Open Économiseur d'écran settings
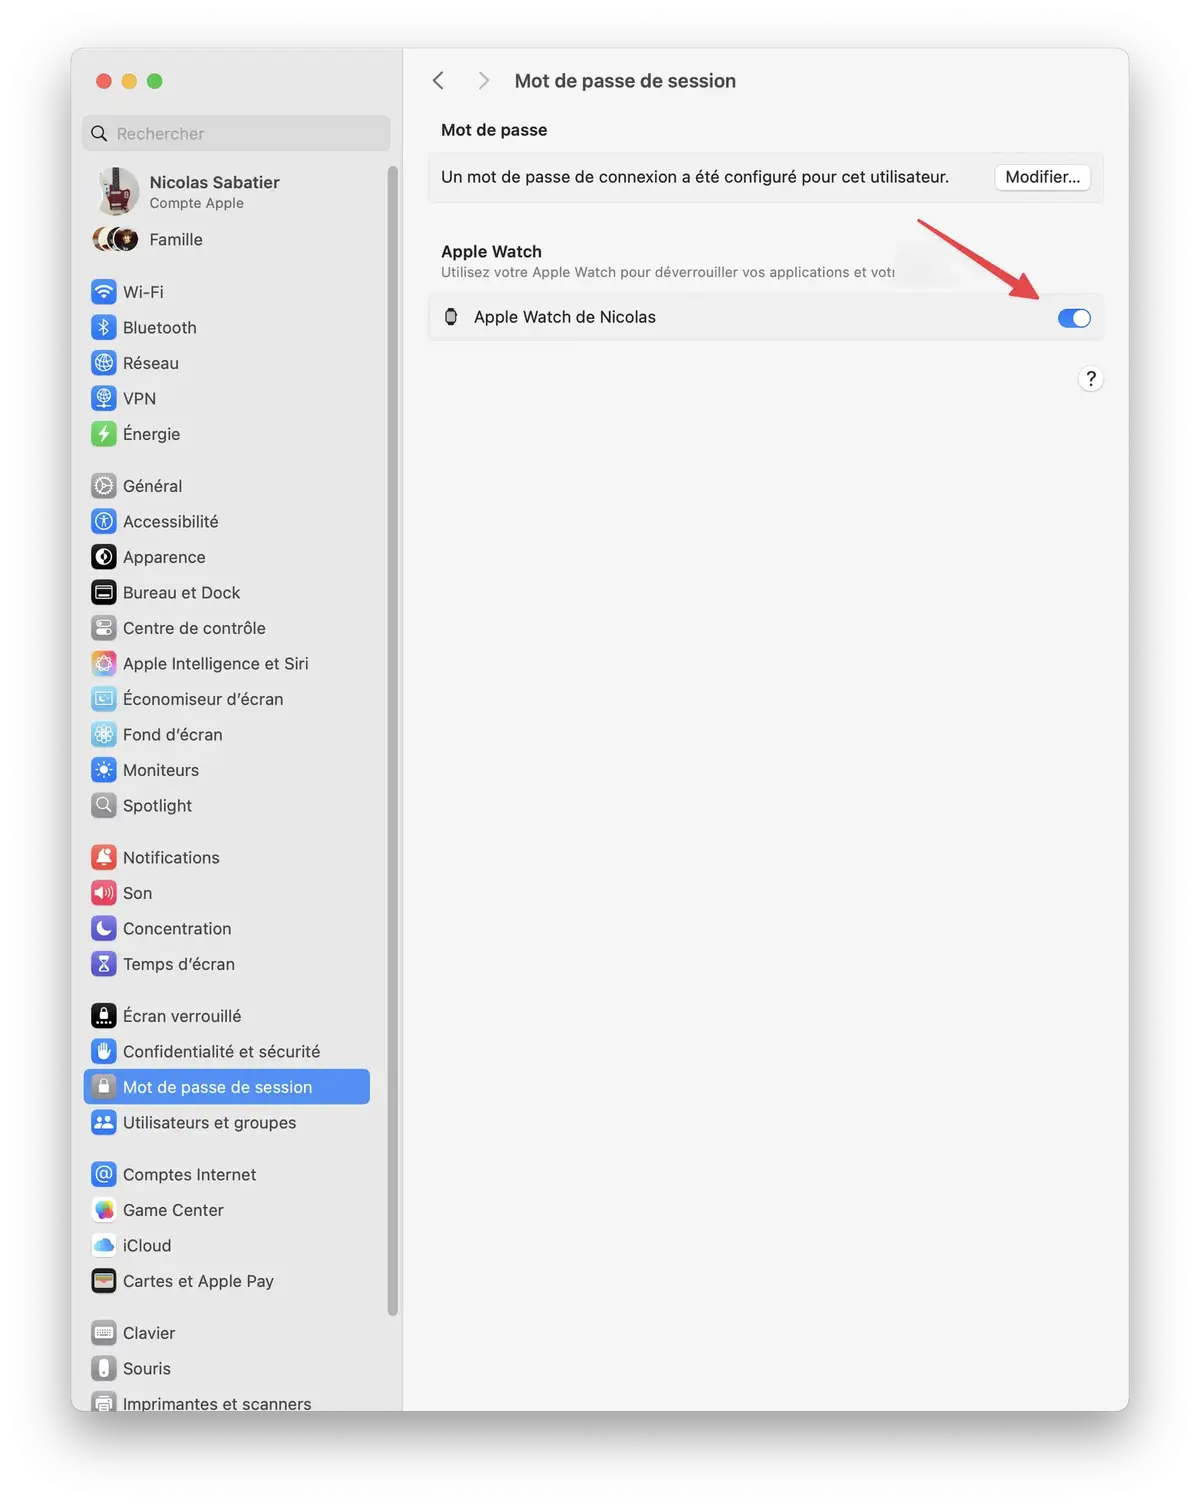This screenshot has height=1505, width=1200. (203, 698)
